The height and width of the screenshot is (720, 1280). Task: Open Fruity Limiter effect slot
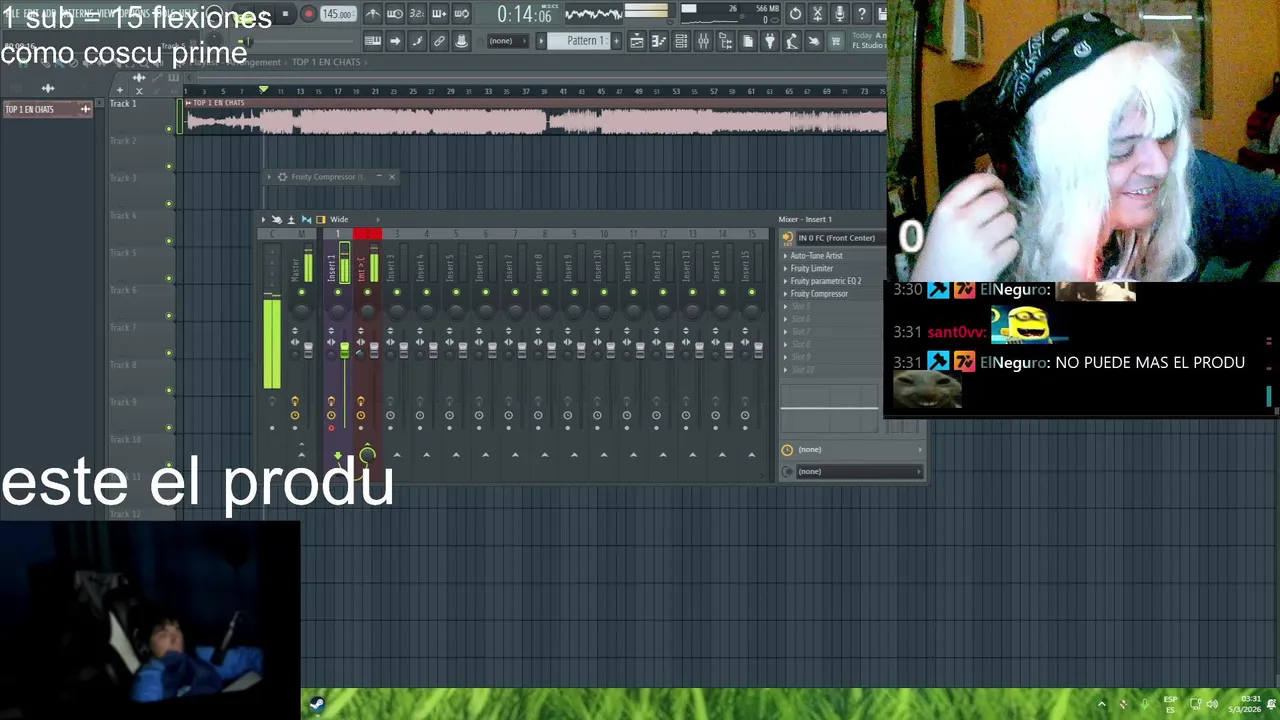pyautogui.click(x=812, y=268)
